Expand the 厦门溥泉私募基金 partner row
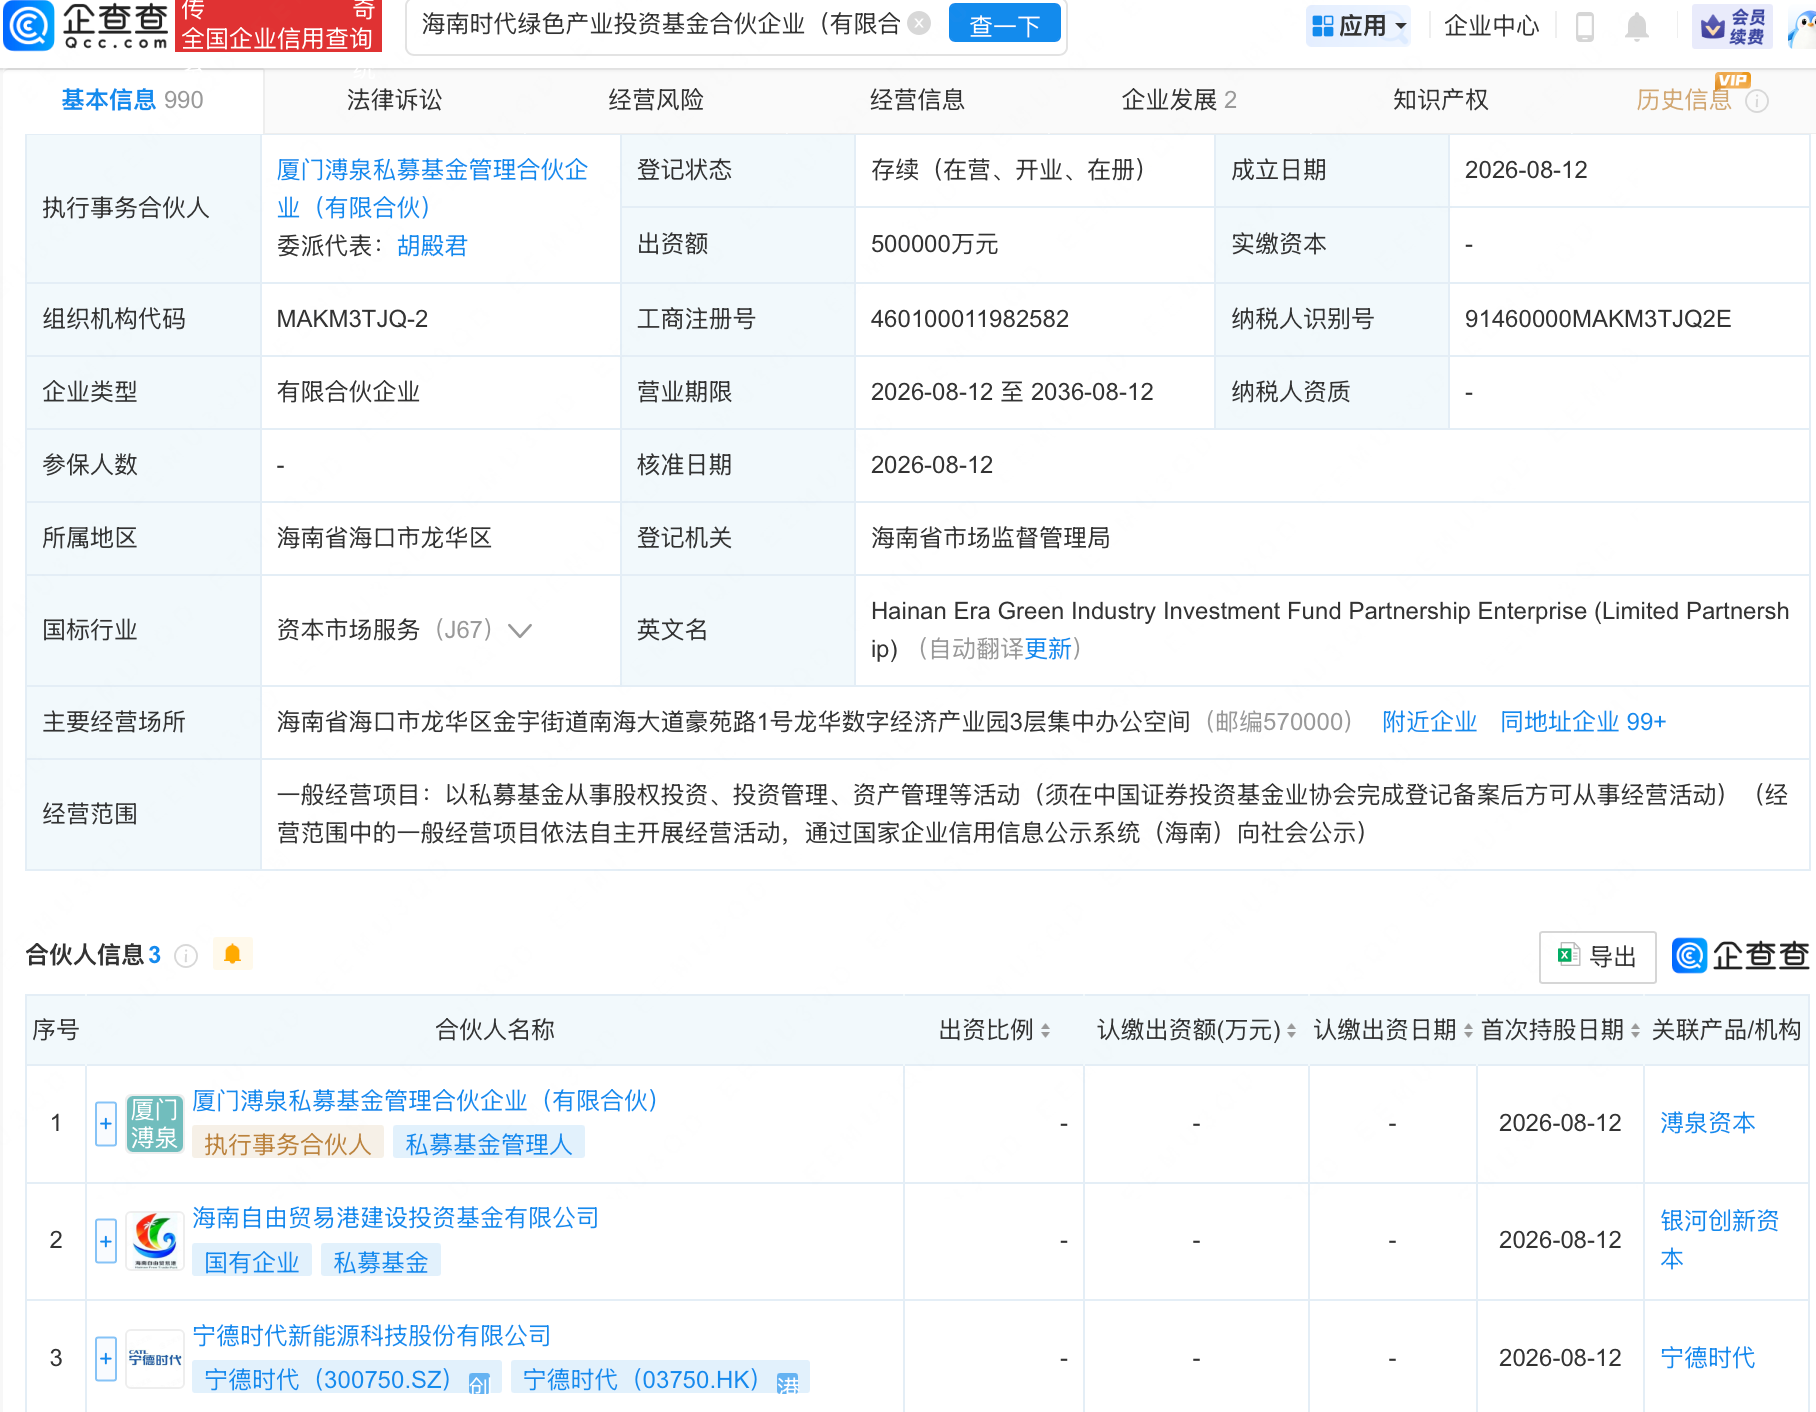The width and height of the screenshot is (1816, 1412). (x=106, y=1124)
